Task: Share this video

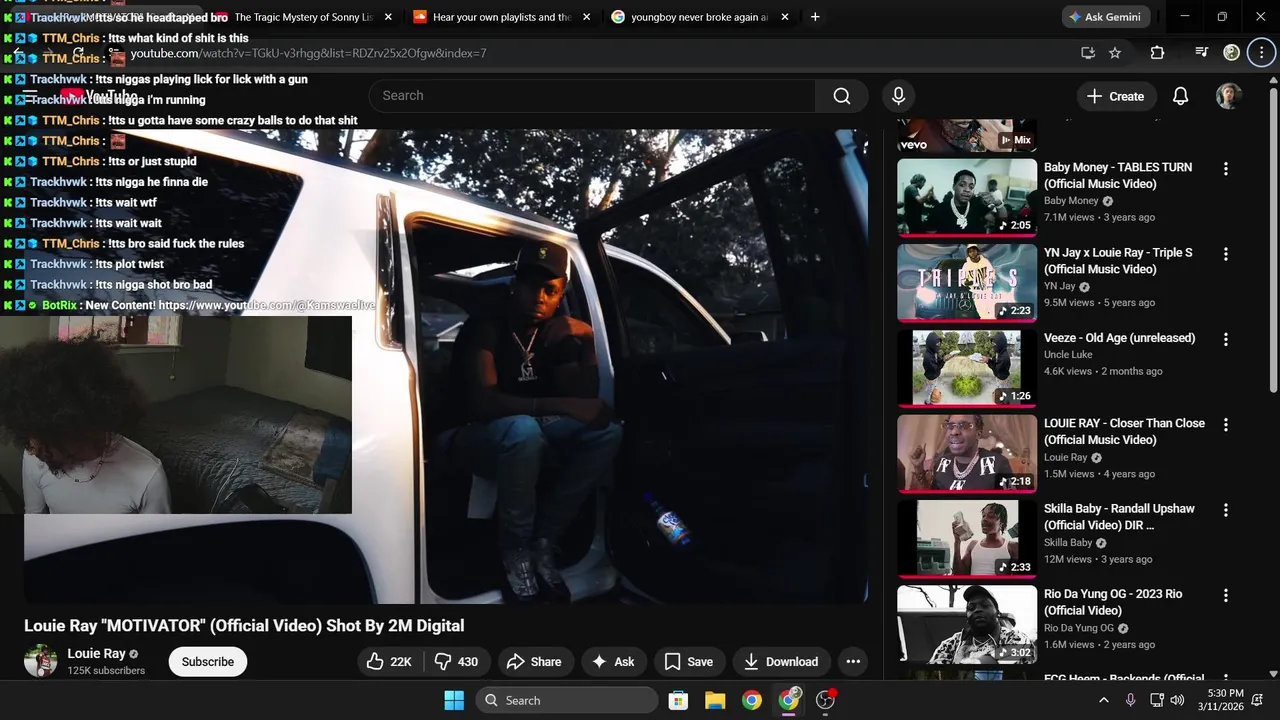Action: (534, 662)
